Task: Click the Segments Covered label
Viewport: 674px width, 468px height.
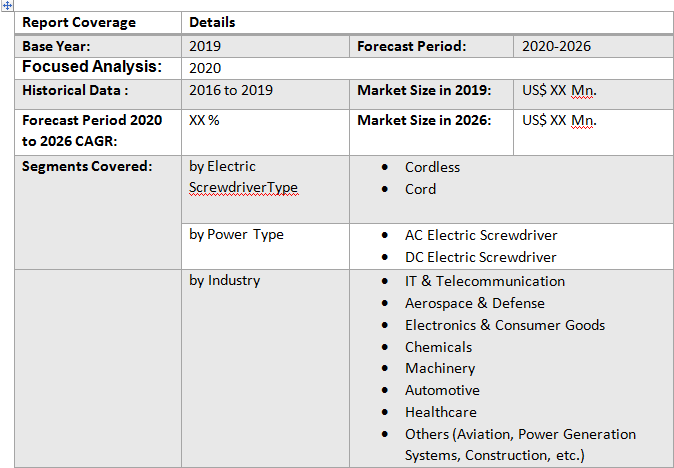Action: click(87, 166)
